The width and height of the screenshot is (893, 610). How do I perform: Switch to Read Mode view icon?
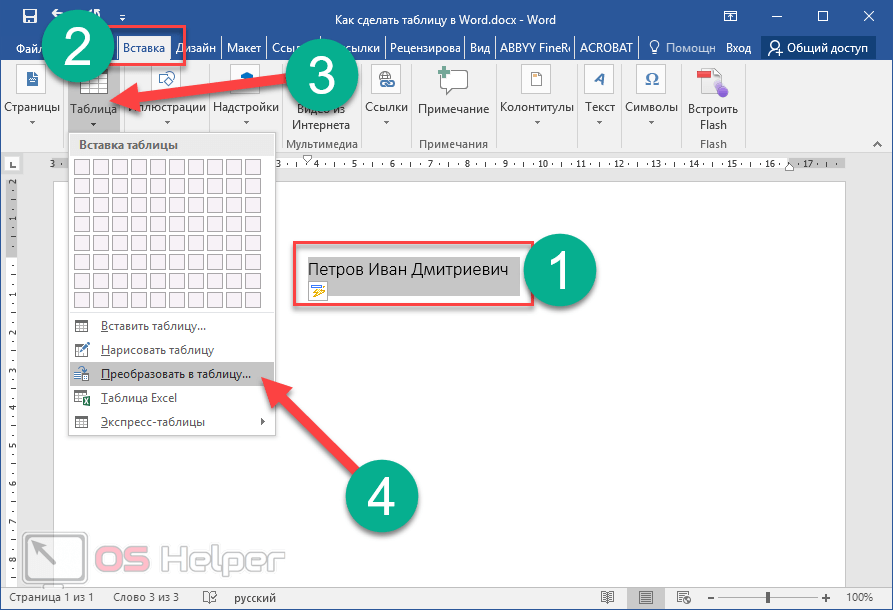point(606,598)
